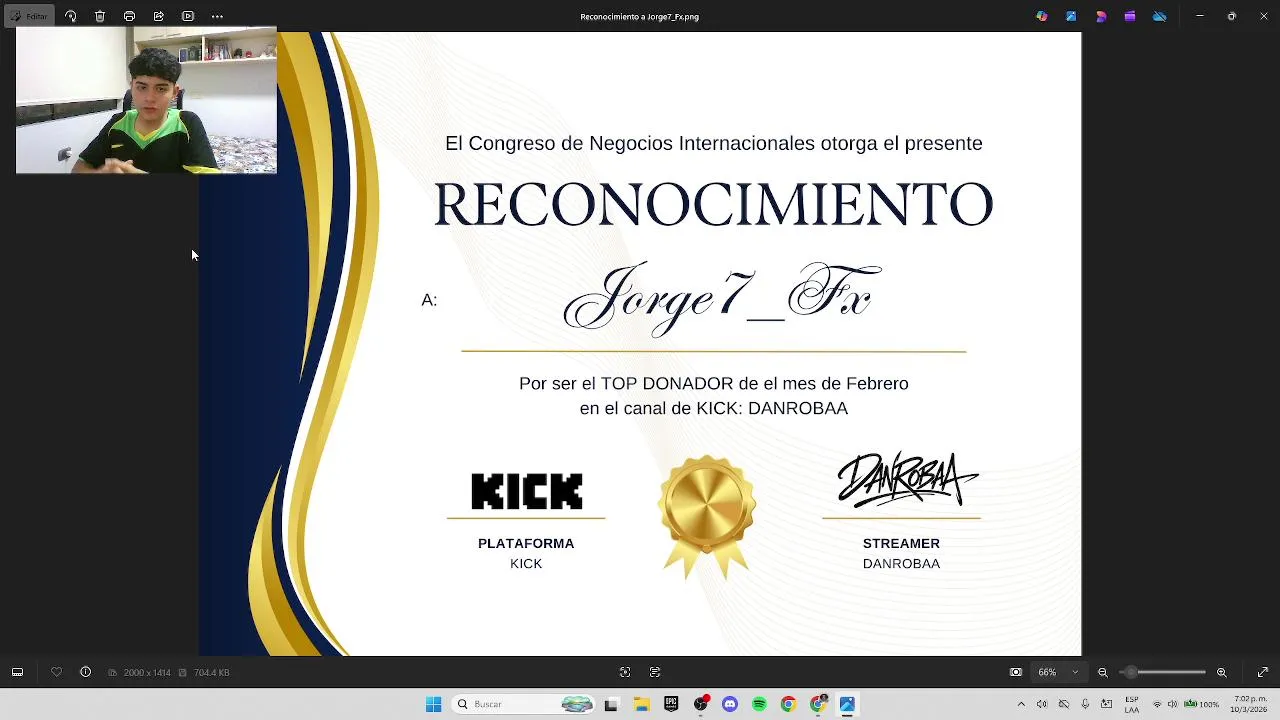Open the Editar image editor
The height and width of the screenshot is (720, 1280).
(28, 16)
